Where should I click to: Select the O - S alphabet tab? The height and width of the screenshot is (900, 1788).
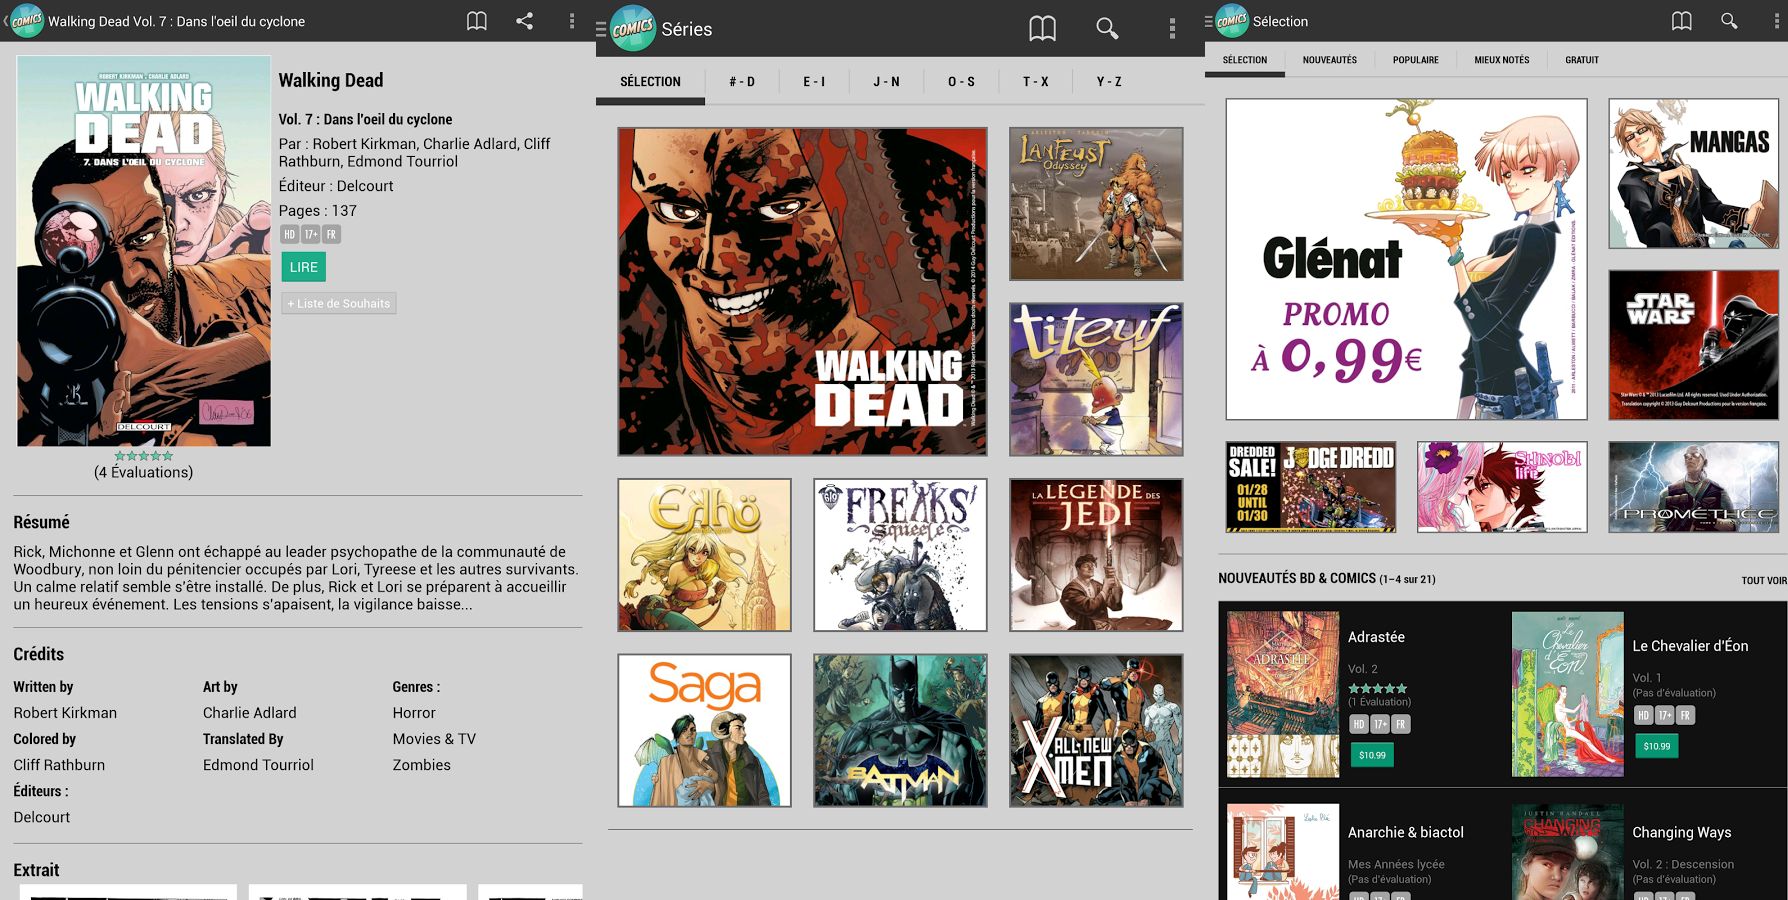tap(961, 82)
